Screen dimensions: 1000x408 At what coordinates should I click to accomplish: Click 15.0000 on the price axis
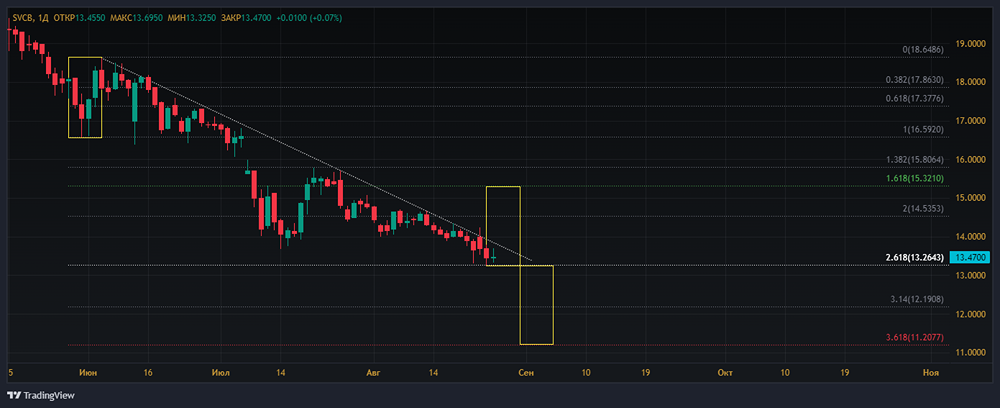click(x=970, y=198)
